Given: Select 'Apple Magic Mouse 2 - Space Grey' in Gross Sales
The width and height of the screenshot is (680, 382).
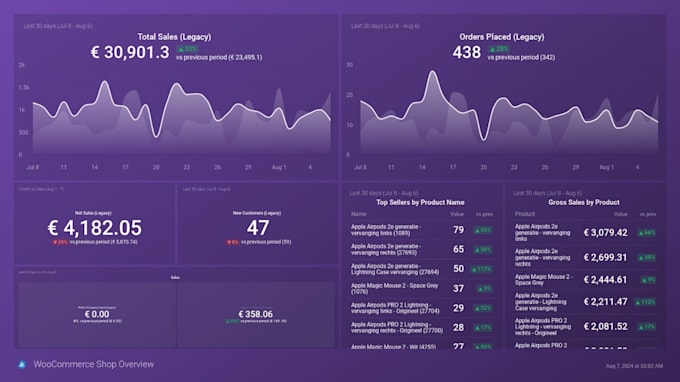Looking at the screenshot, I should click(544, 280).
